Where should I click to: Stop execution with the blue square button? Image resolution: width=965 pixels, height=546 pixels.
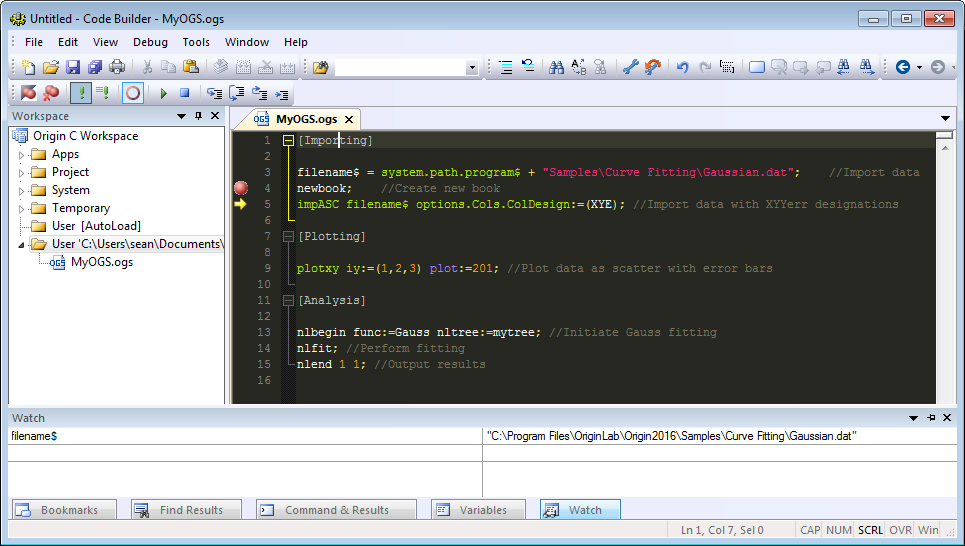(x=184, y=93)
